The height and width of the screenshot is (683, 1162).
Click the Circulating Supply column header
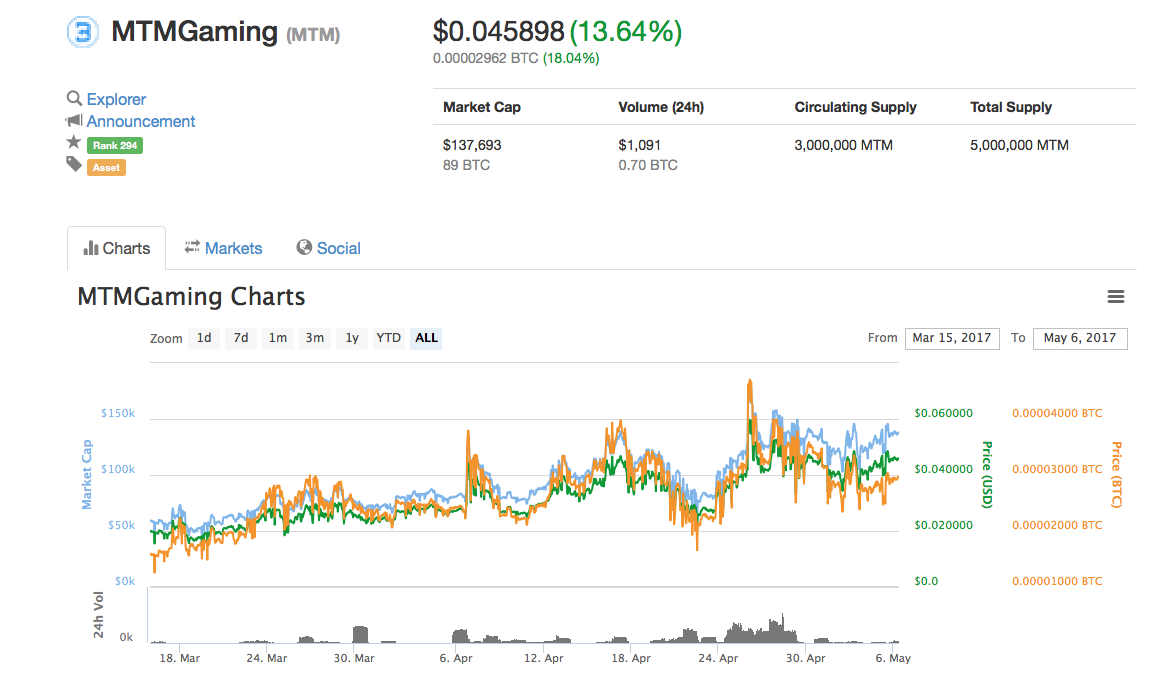[855, 107]
